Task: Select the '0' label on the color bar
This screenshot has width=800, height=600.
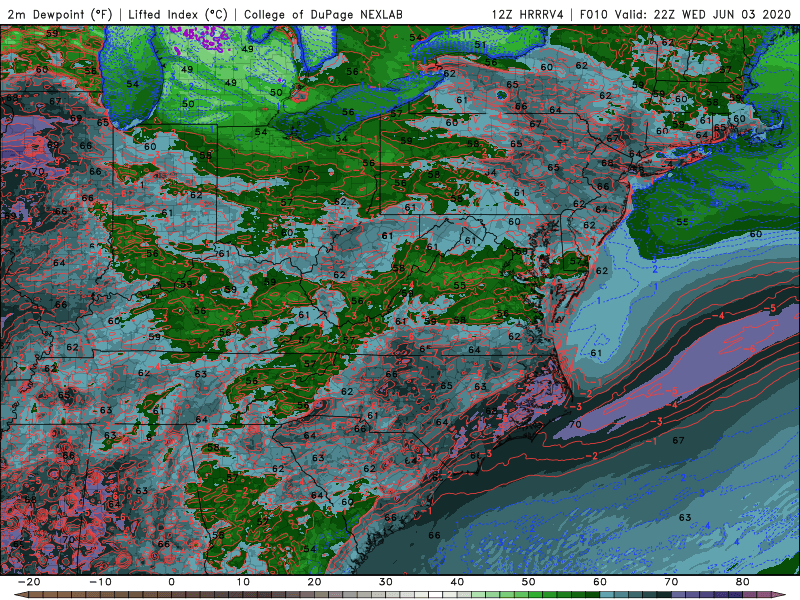Action: [171, 582]
